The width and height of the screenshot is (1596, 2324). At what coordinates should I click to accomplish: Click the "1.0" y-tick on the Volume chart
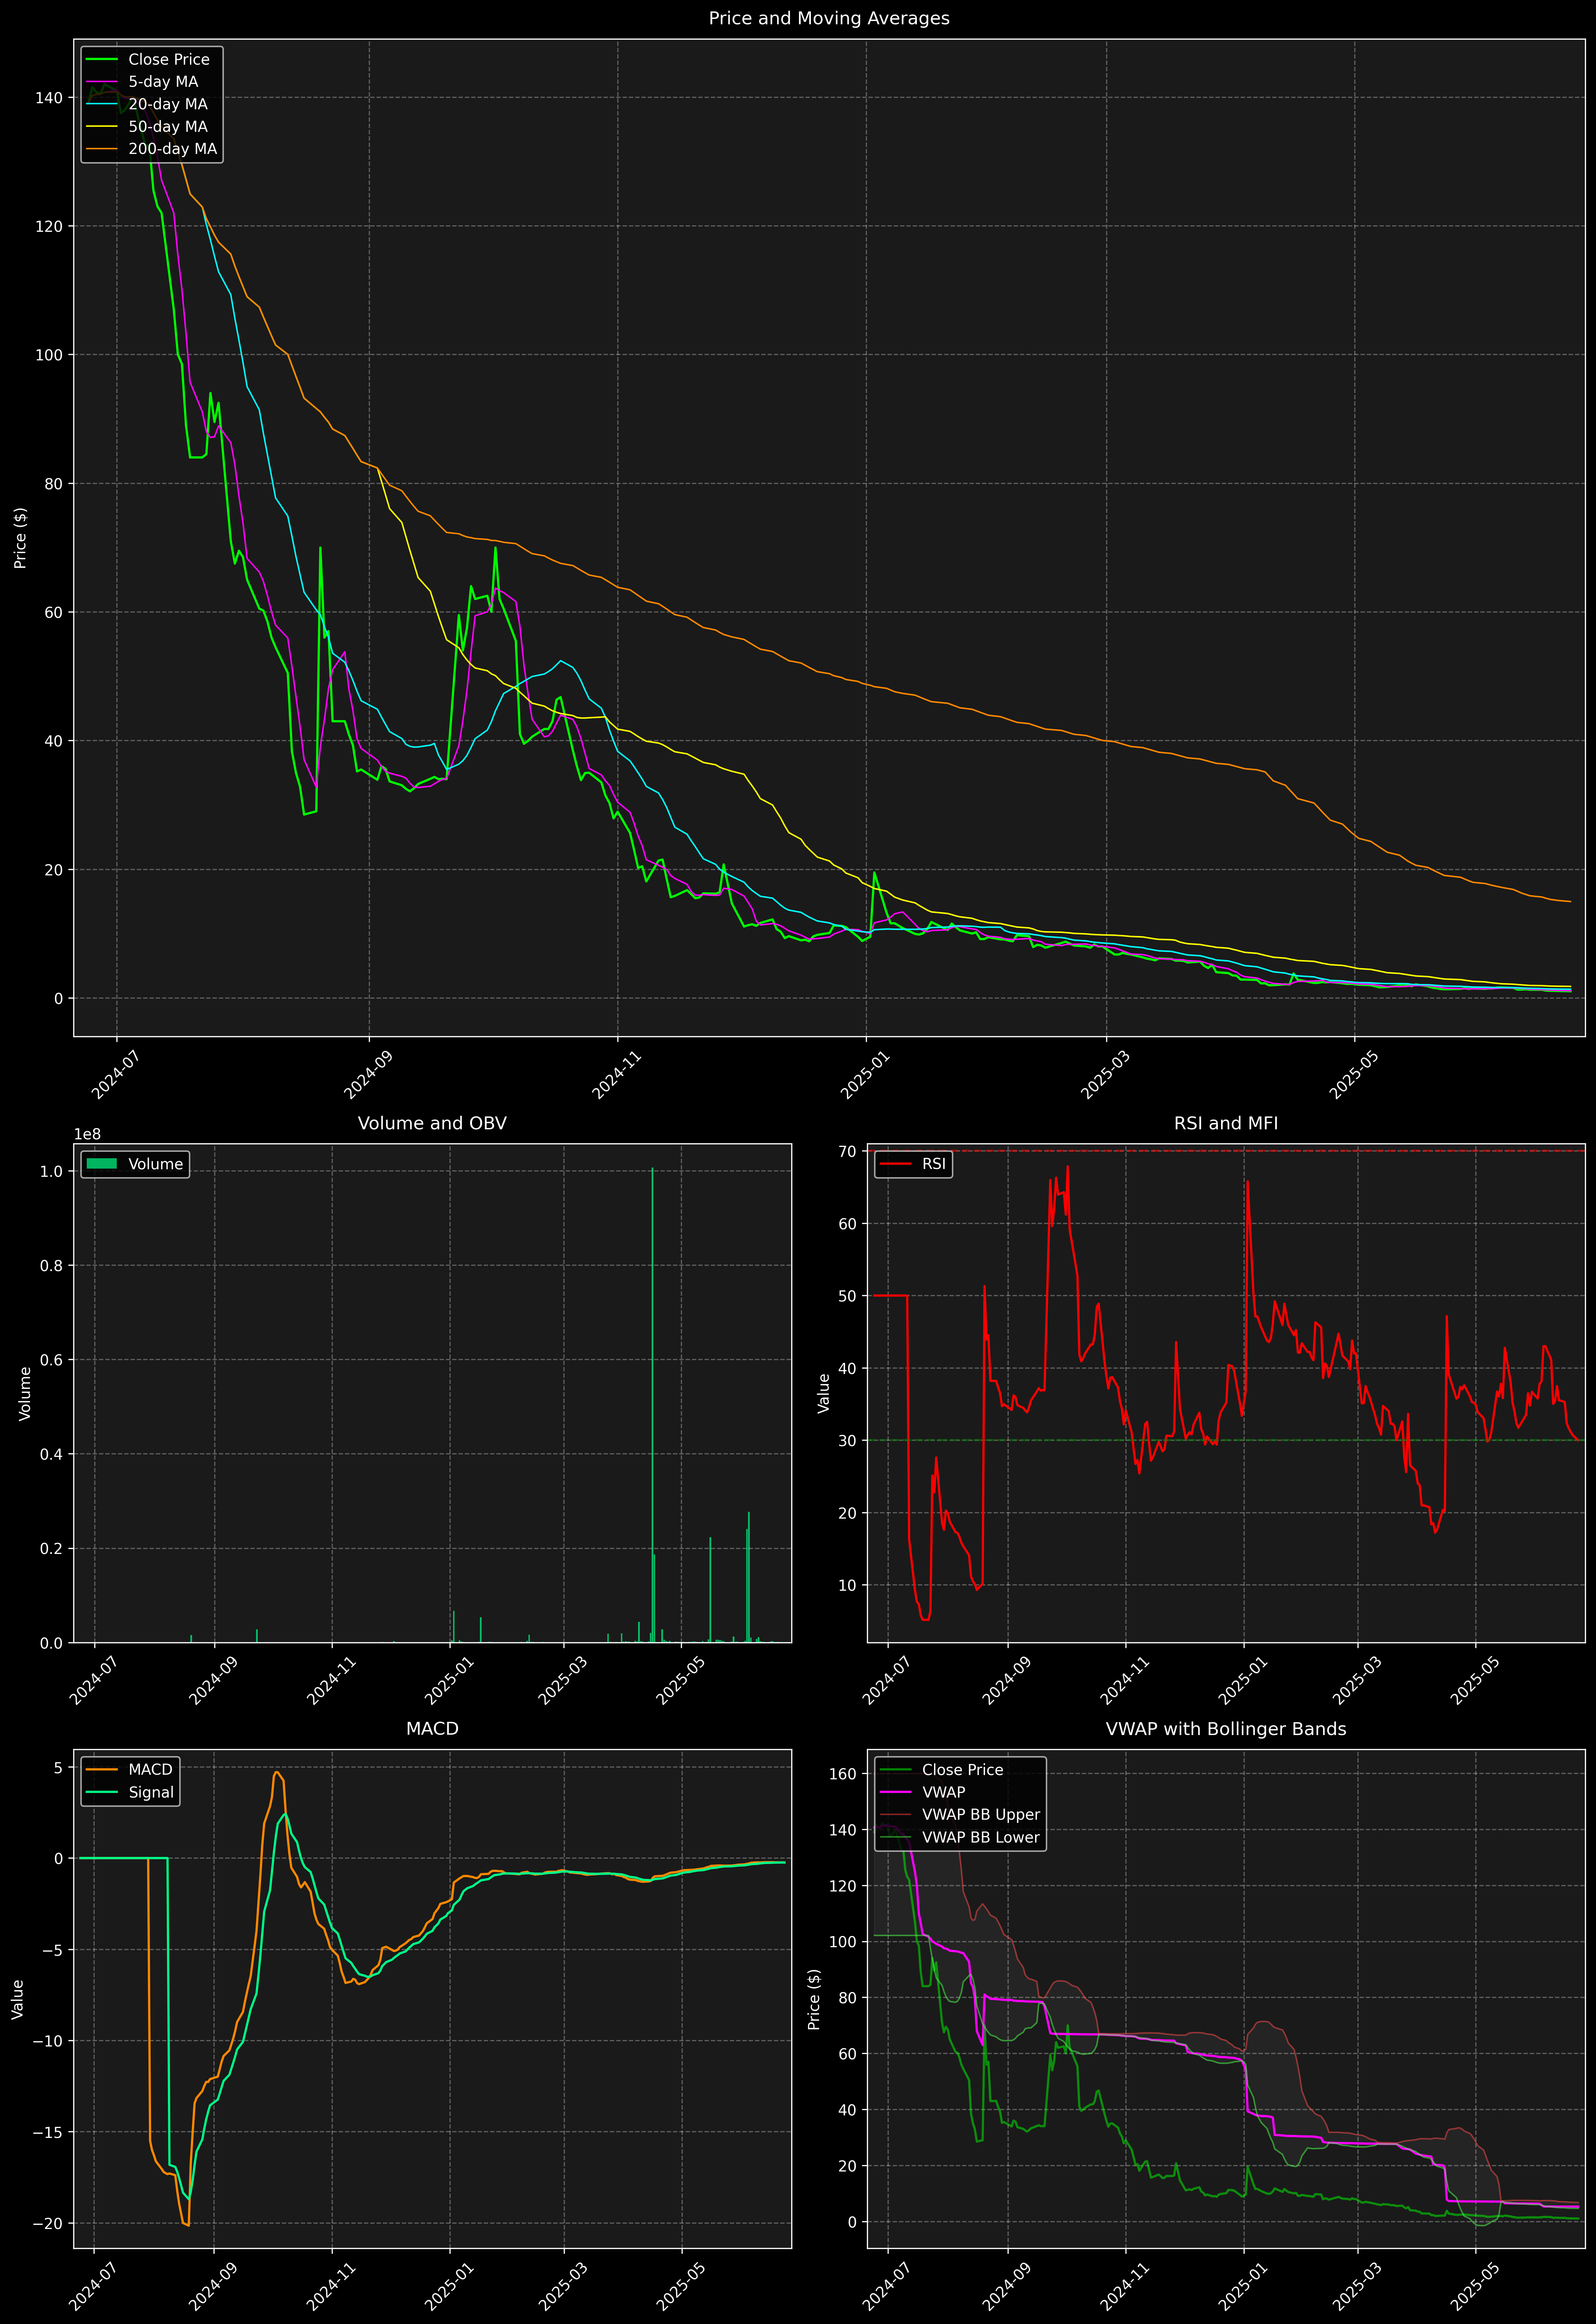pyautogui.click(x=52, y=1171)
